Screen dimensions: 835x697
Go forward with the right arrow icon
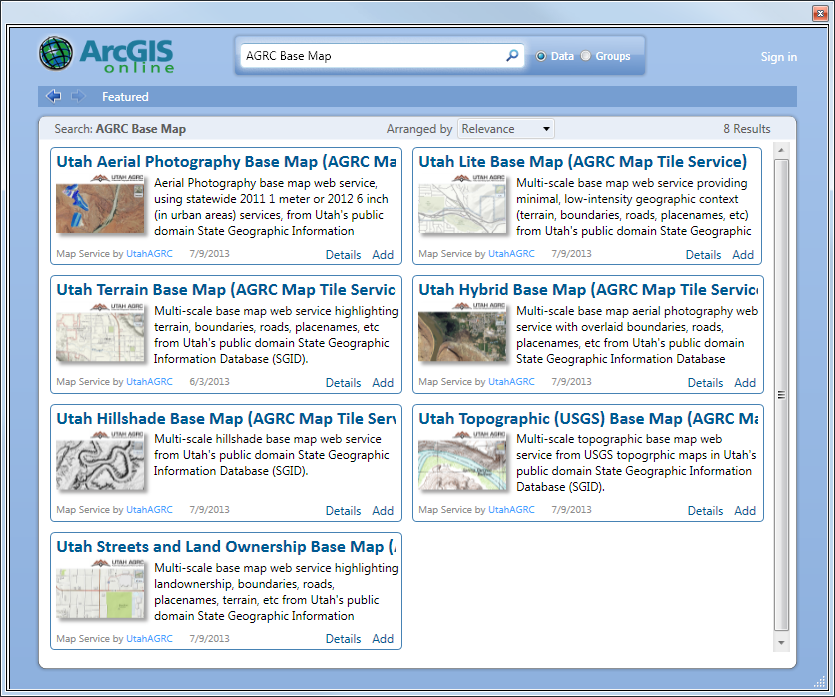[78, 96]
